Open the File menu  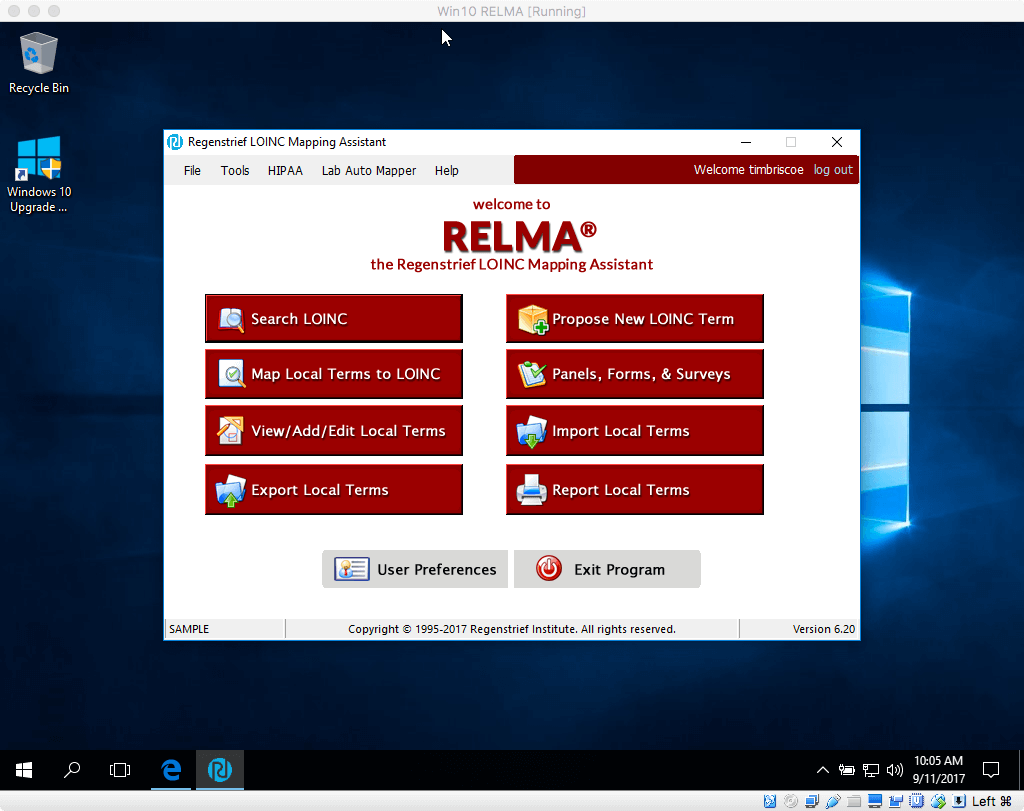tap(192, 170)
